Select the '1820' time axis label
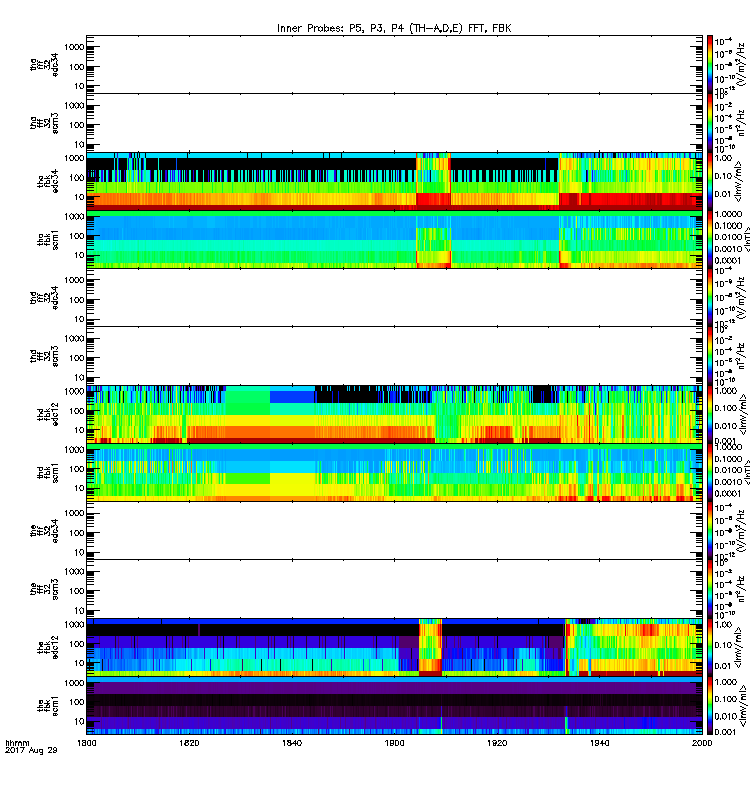This screenshot has width=750, height=800. tap(189, 743)
